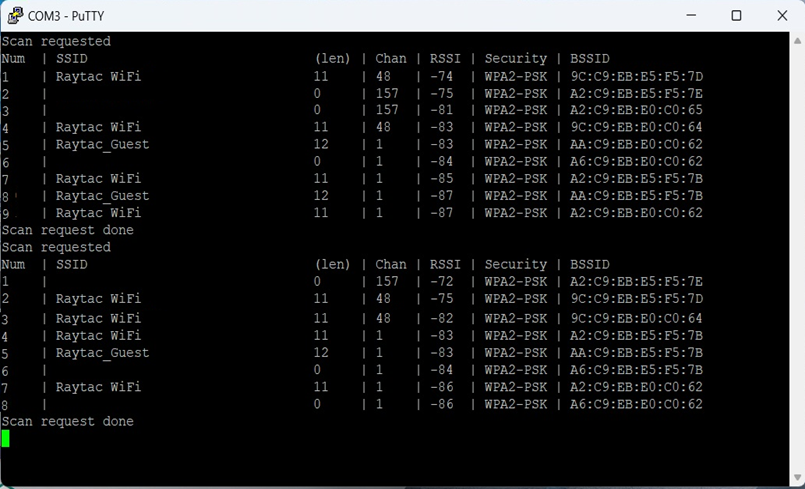Click BSSID A6:C9:EB:E5:F5:7B in second scan

[637, 370]
